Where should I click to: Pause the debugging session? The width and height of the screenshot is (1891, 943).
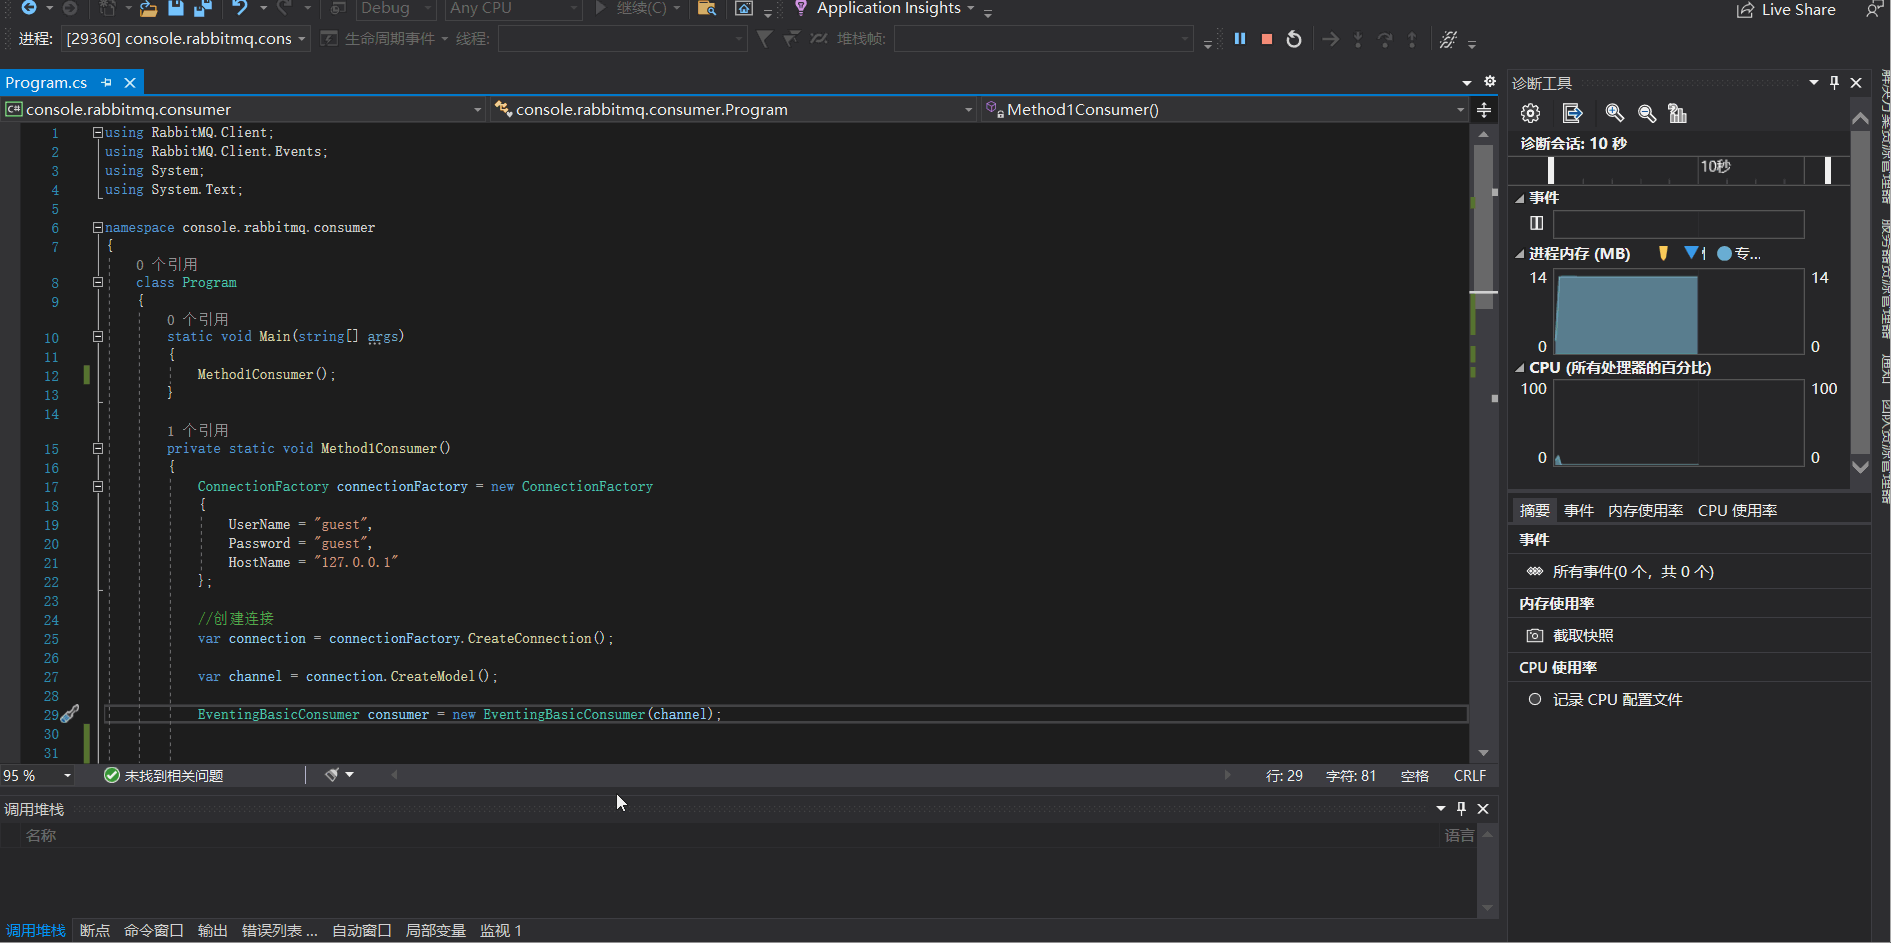tap(1240, 39)
